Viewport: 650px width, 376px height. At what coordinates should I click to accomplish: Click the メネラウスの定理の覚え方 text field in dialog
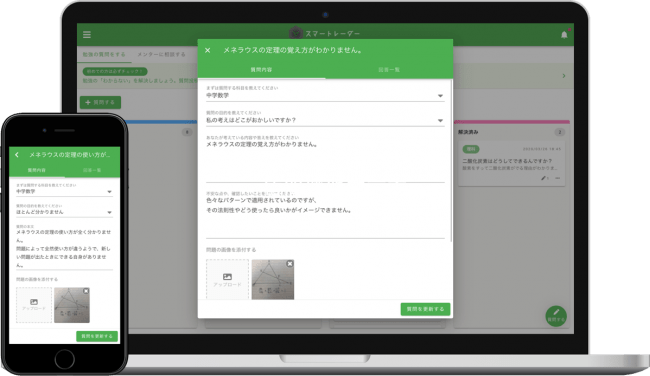325,162
